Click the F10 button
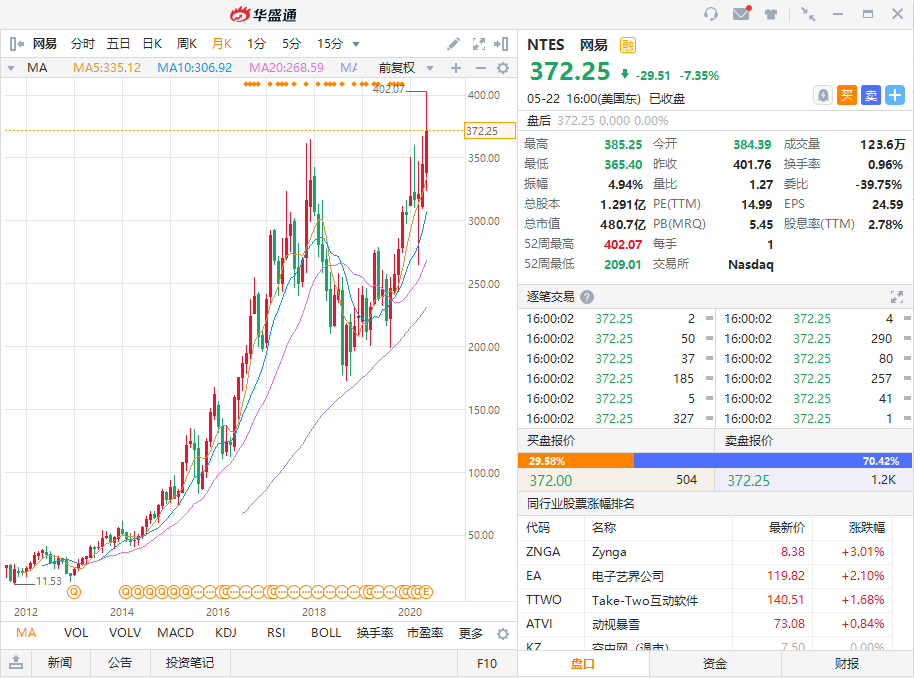 pyautogui.click(x=487, y=663)
